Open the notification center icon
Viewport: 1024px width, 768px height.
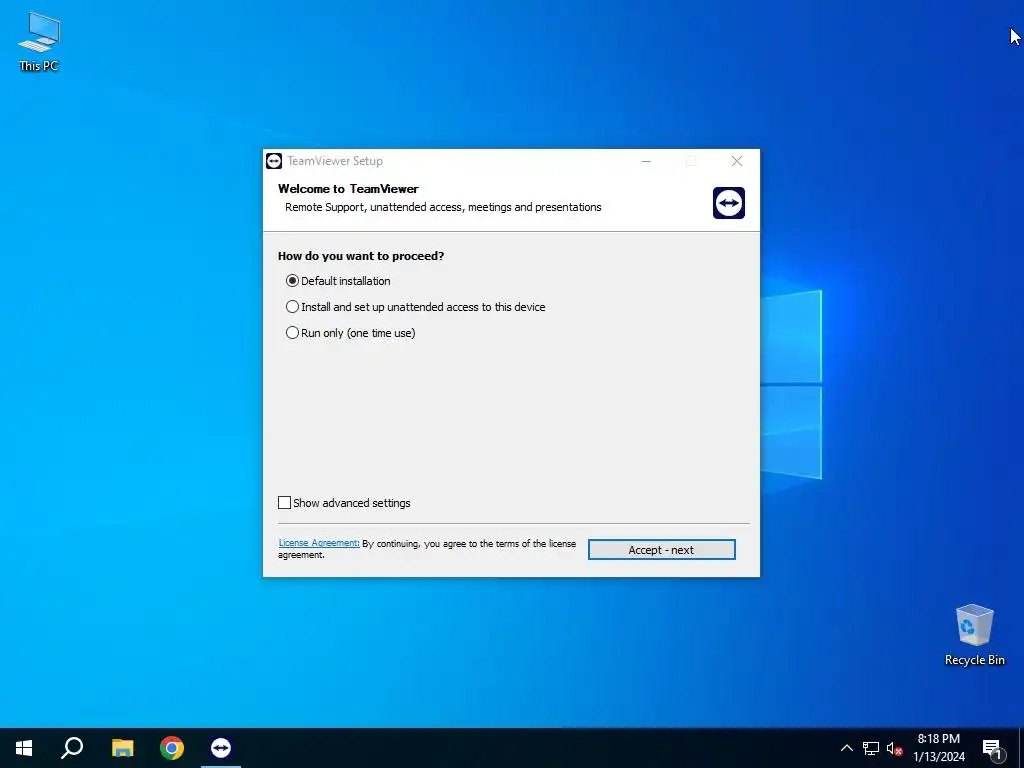(x=992, y=748)
